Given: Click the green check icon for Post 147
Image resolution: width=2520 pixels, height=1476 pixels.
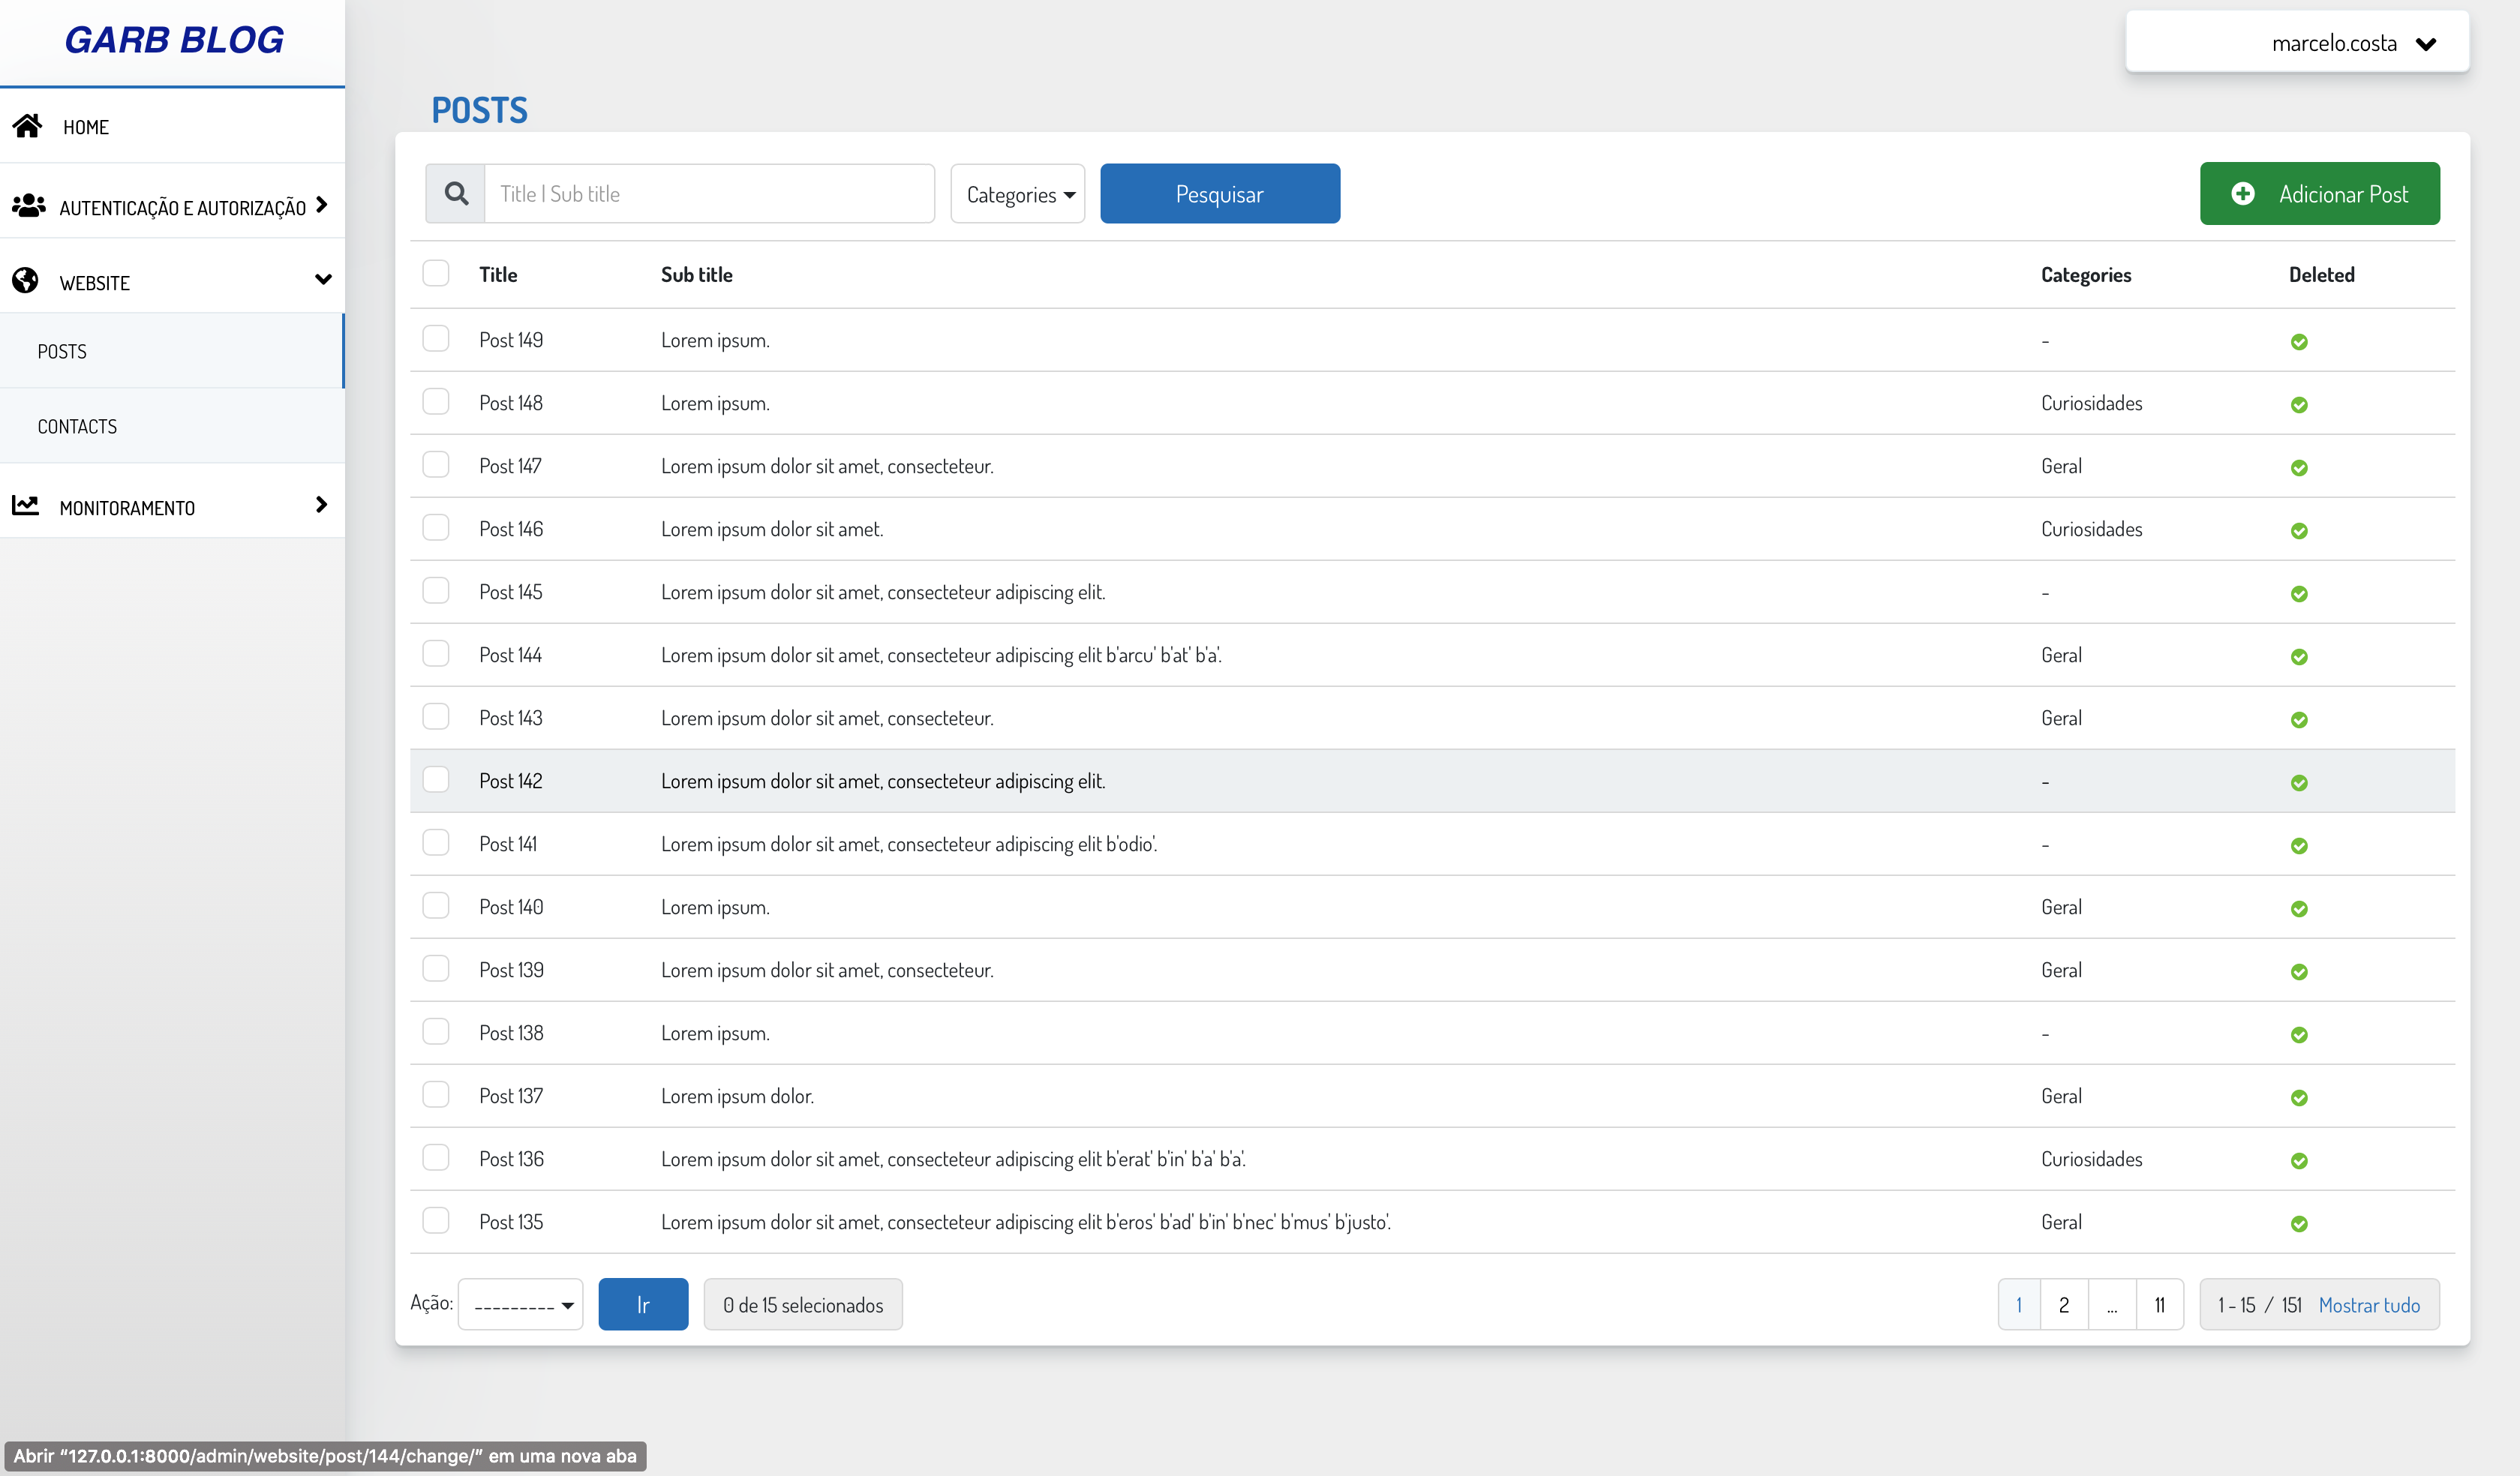Looking at the screenshot, I should 2299,468.
